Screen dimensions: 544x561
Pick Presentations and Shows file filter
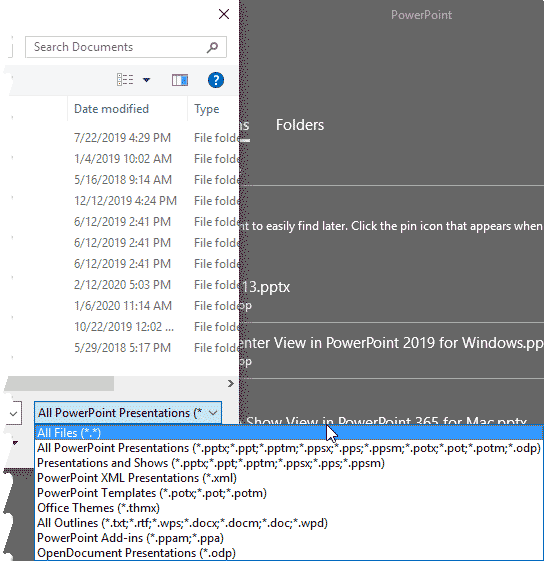(289, 463)
